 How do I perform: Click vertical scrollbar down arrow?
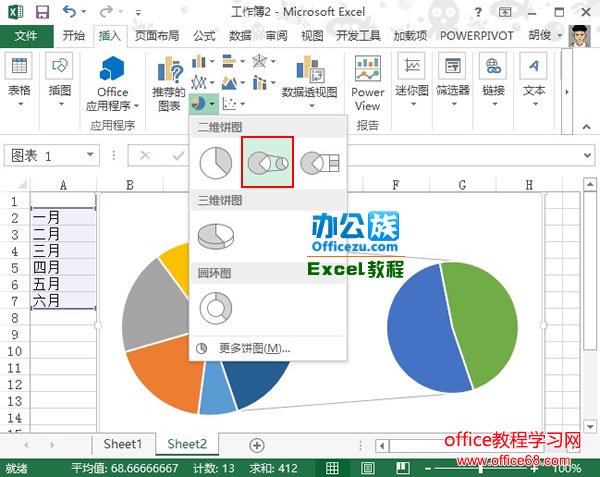point(590,426)
